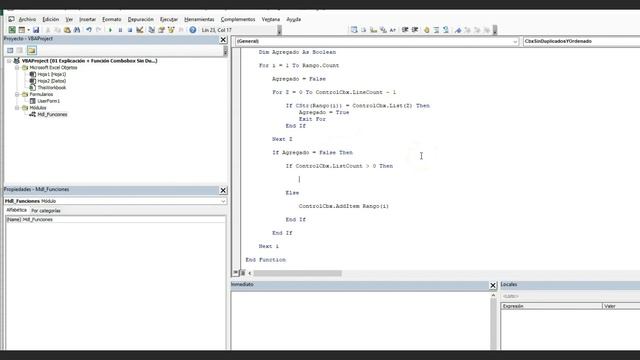640x360 pixels.
Task: Click the Expresión column header in Locales
Action: pos(551,306)
